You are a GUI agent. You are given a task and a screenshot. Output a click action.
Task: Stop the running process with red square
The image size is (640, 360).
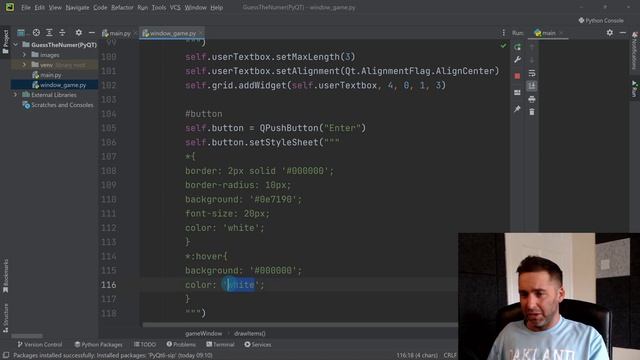(517, 76)
